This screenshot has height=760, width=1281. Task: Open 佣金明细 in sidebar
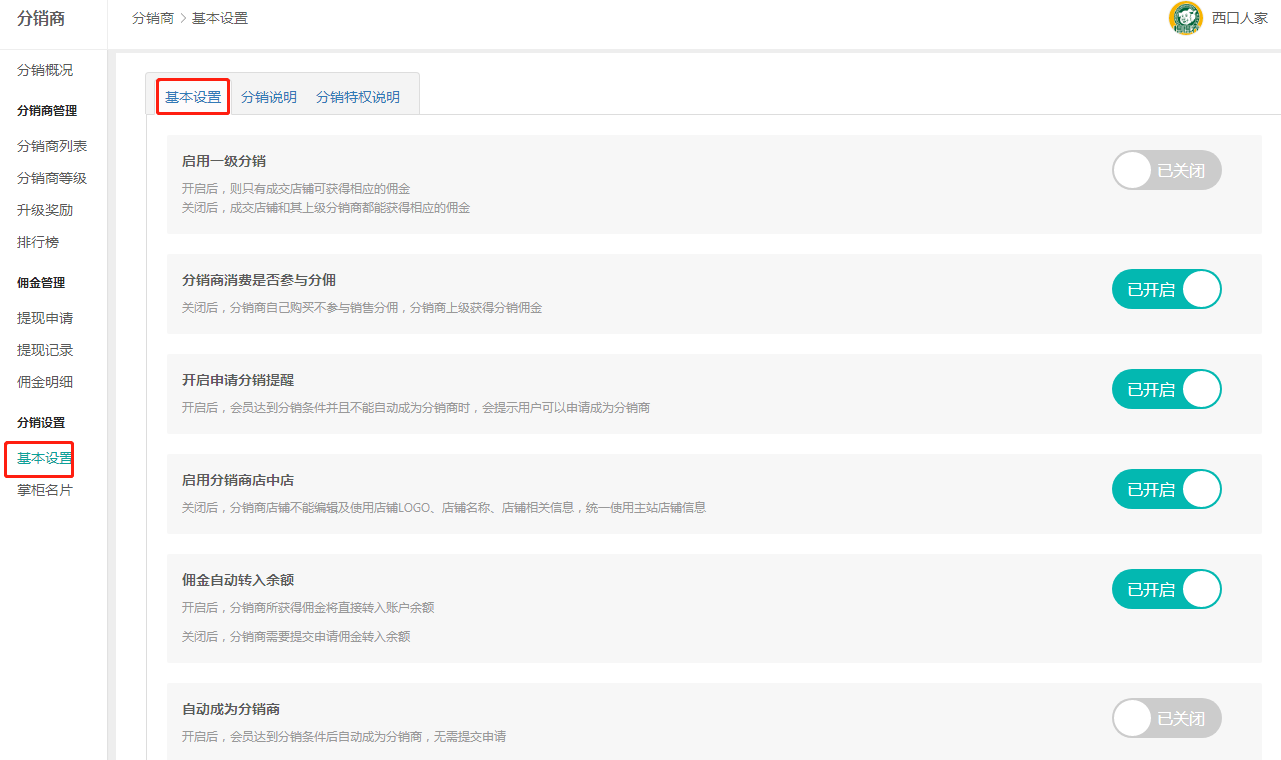tap(45, 382)
